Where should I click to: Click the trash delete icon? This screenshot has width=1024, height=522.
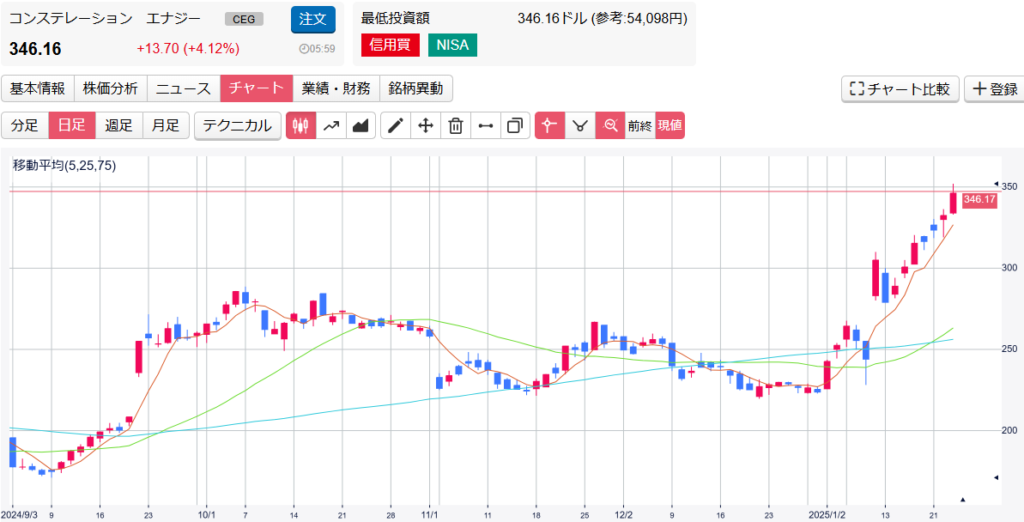[x=455, y=126]
